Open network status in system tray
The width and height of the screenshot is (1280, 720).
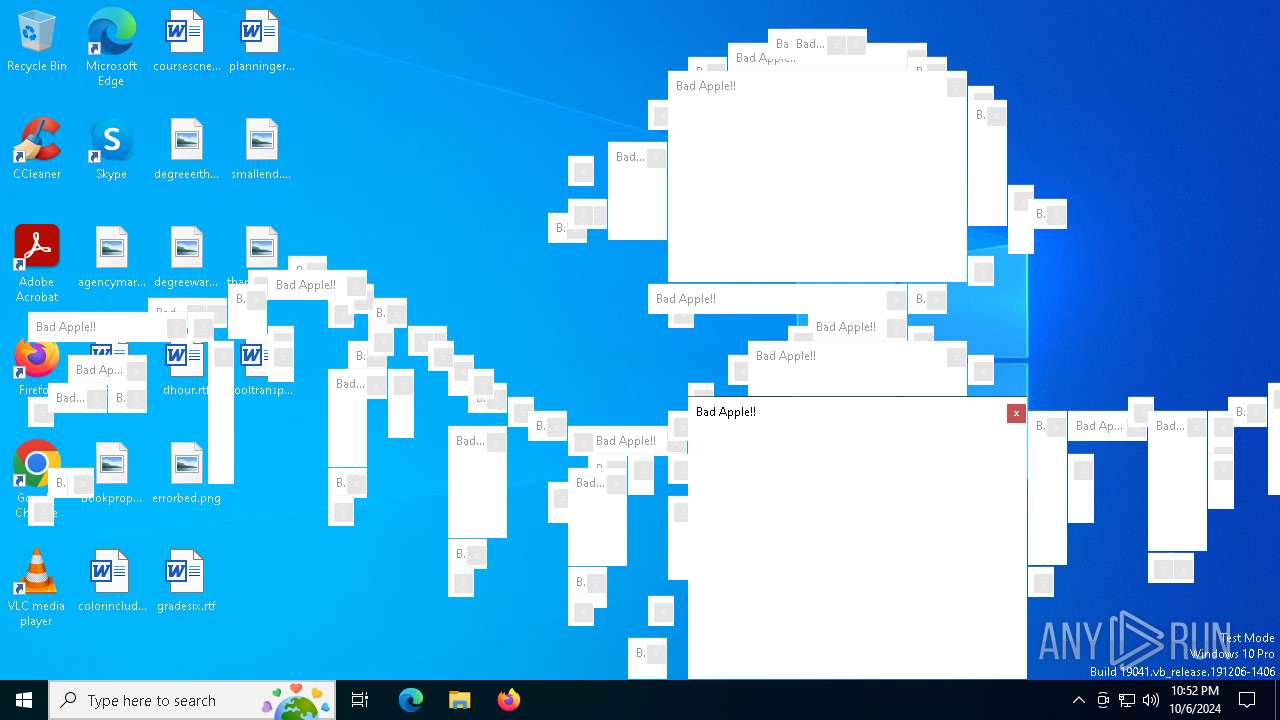[1127, 700]
